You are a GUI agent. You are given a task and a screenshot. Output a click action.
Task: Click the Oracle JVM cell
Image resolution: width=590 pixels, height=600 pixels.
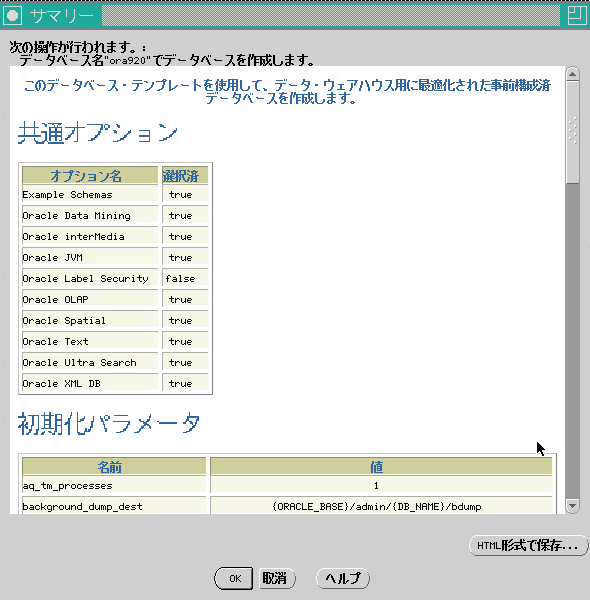point(90,257)
